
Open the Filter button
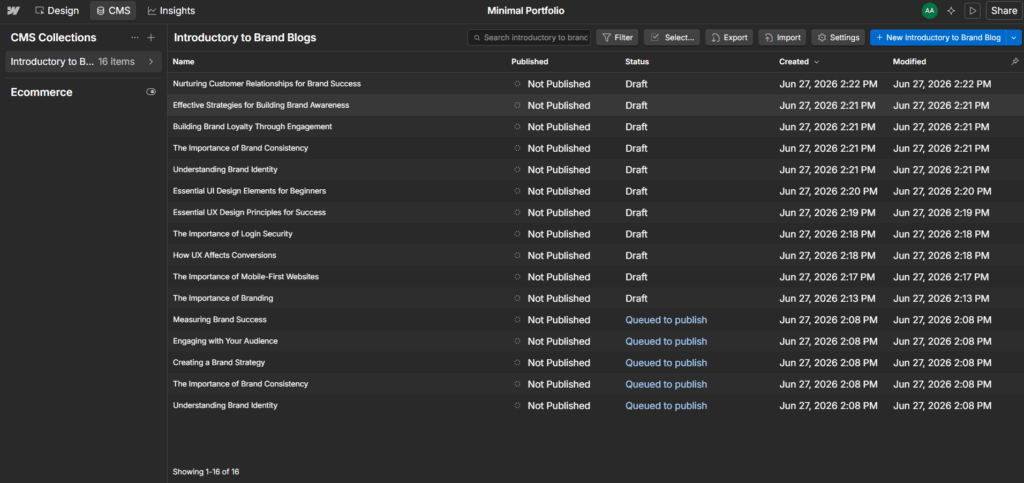(x=617, y=37)
